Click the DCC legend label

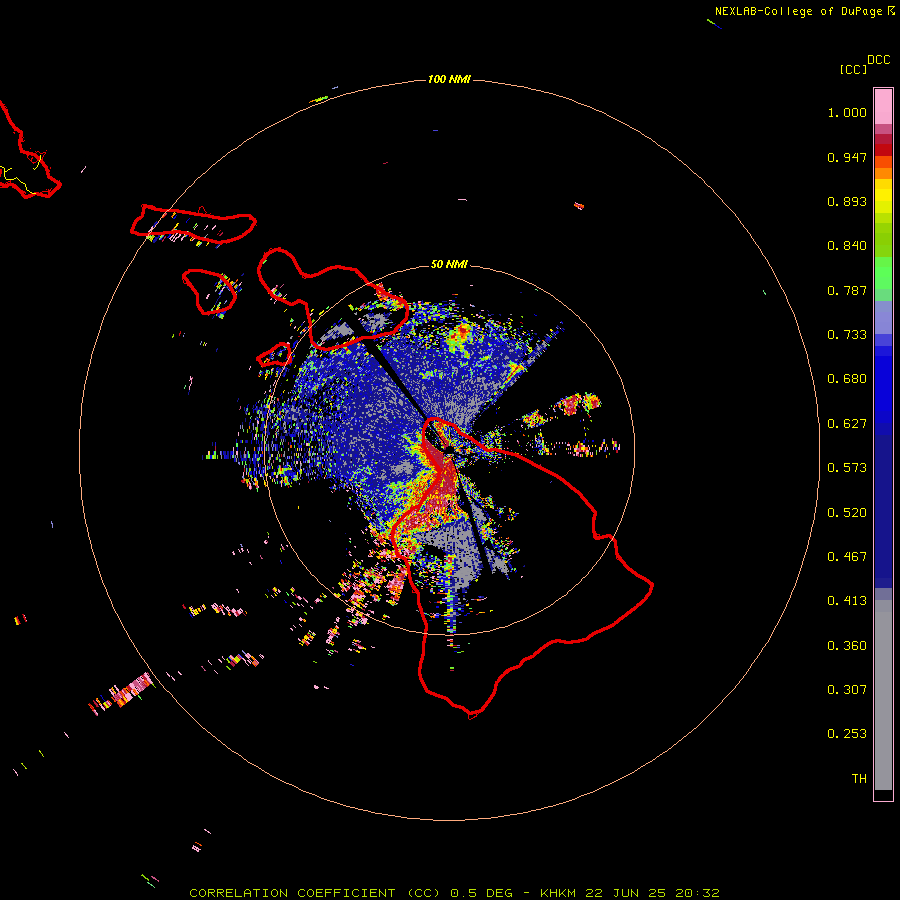(x=879, y=60)
